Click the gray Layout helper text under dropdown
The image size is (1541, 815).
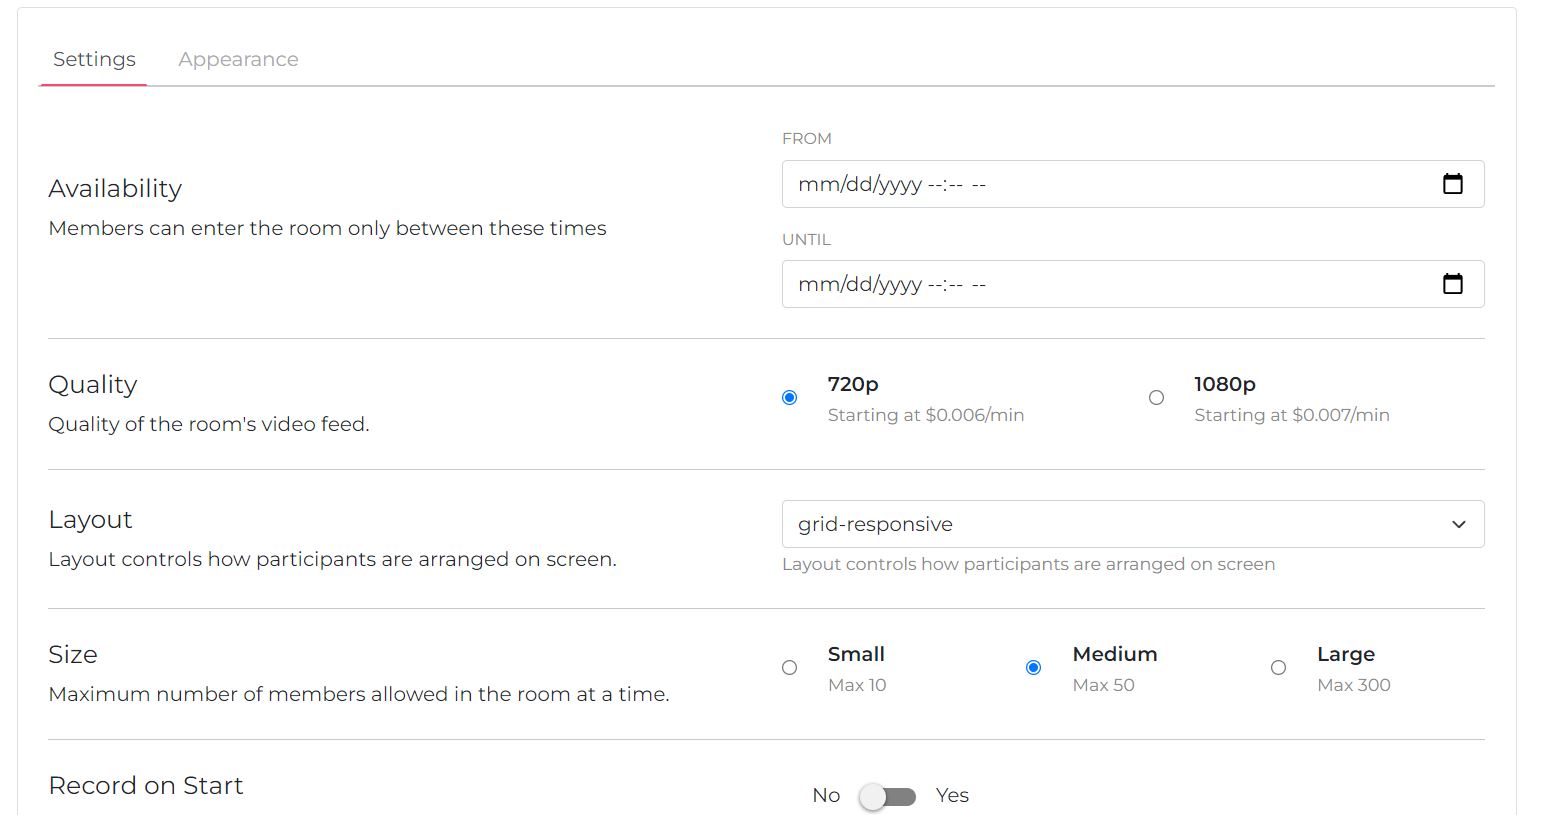[x=1028, y=564]
